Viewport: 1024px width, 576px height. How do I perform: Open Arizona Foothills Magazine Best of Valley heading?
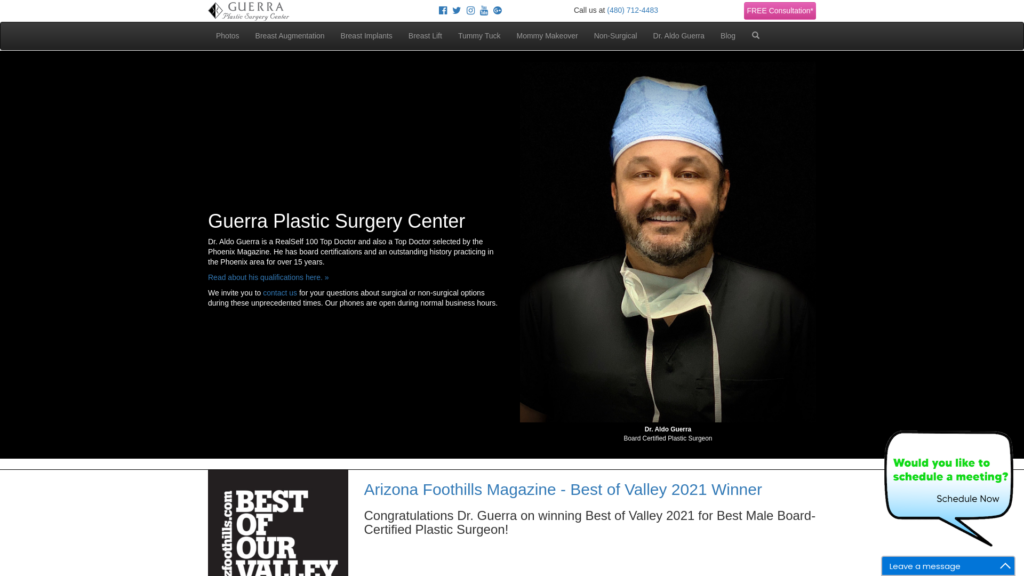coord(563,490)
